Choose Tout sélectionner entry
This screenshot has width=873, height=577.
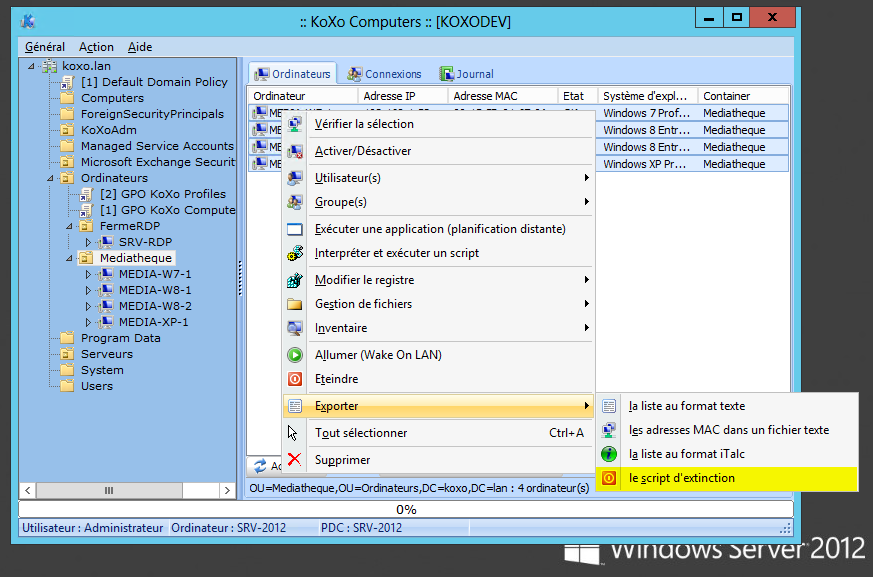pos(439,433)
